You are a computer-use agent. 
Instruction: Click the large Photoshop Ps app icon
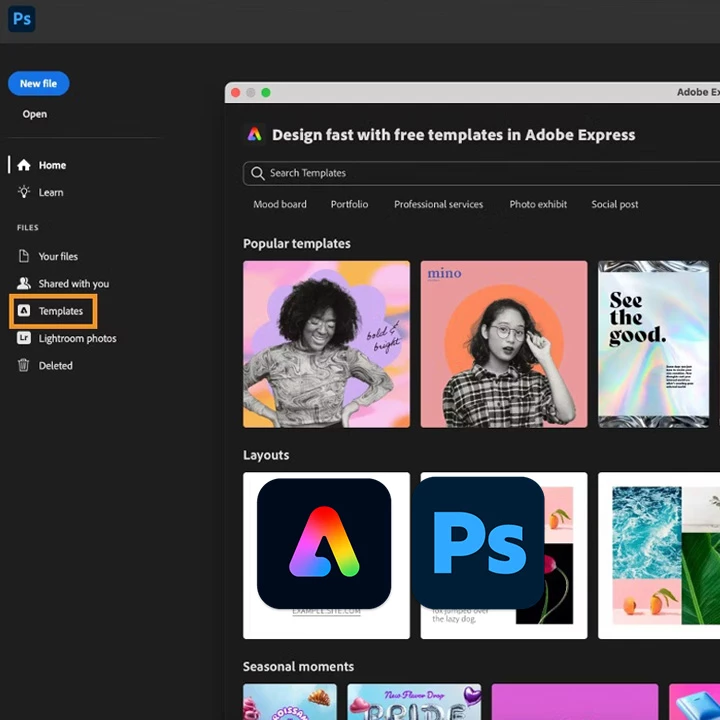pyautogui.click(x=478, y=543)
